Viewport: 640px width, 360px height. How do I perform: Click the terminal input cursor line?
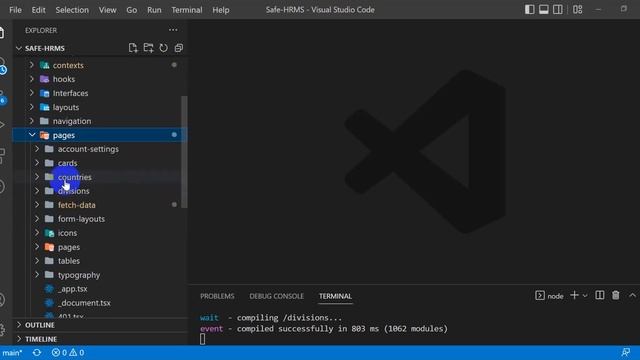(202, 339)
